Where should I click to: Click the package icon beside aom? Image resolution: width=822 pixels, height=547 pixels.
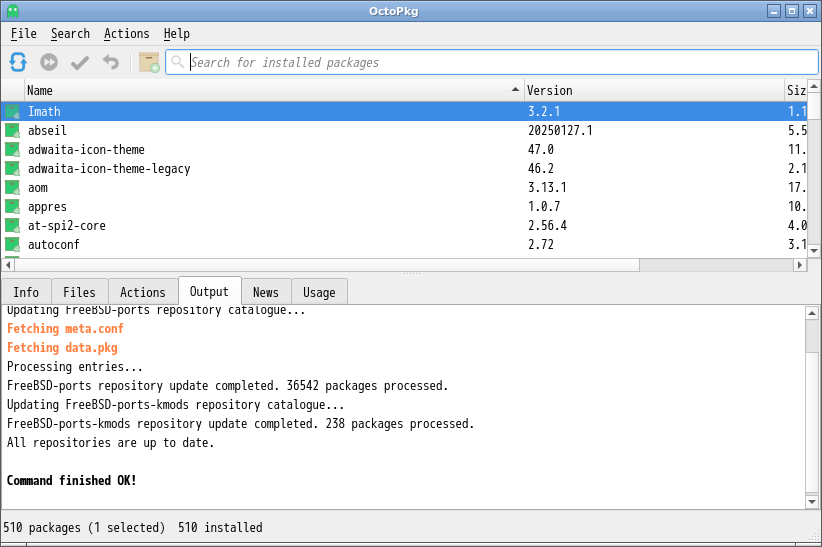(x=13, y=187)
